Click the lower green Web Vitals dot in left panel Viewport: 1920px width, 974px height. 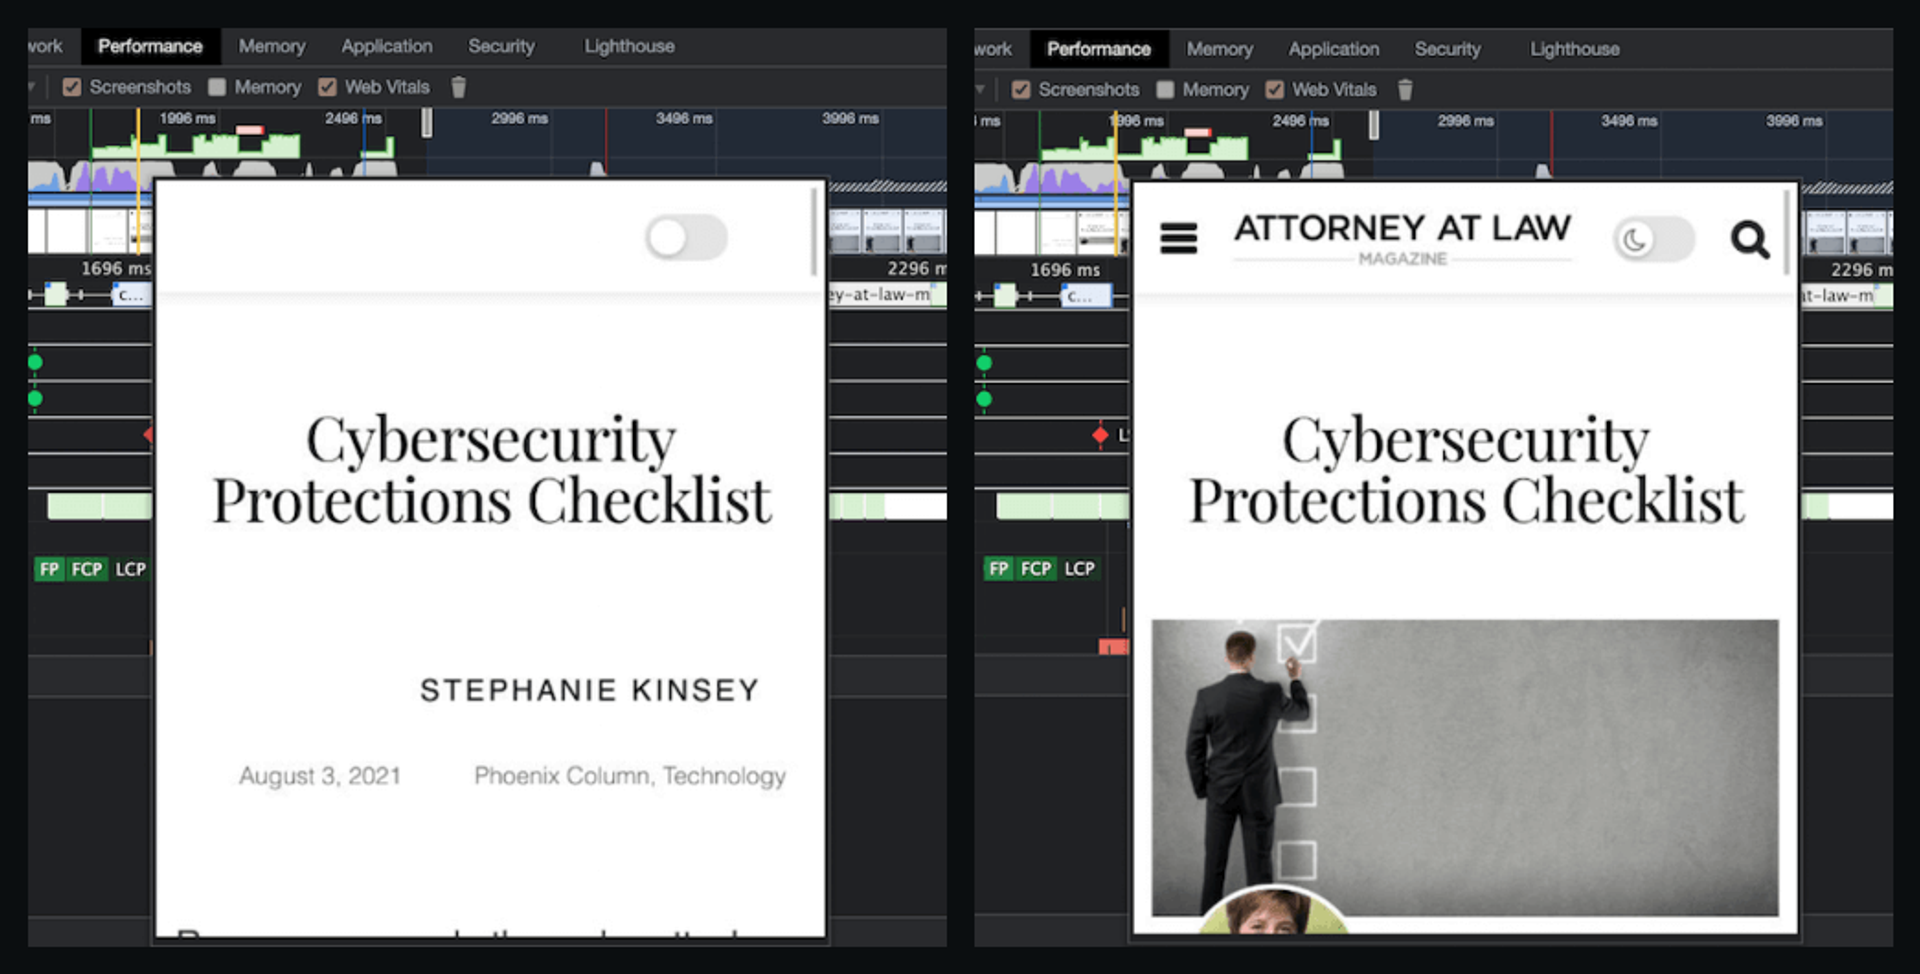35,399
